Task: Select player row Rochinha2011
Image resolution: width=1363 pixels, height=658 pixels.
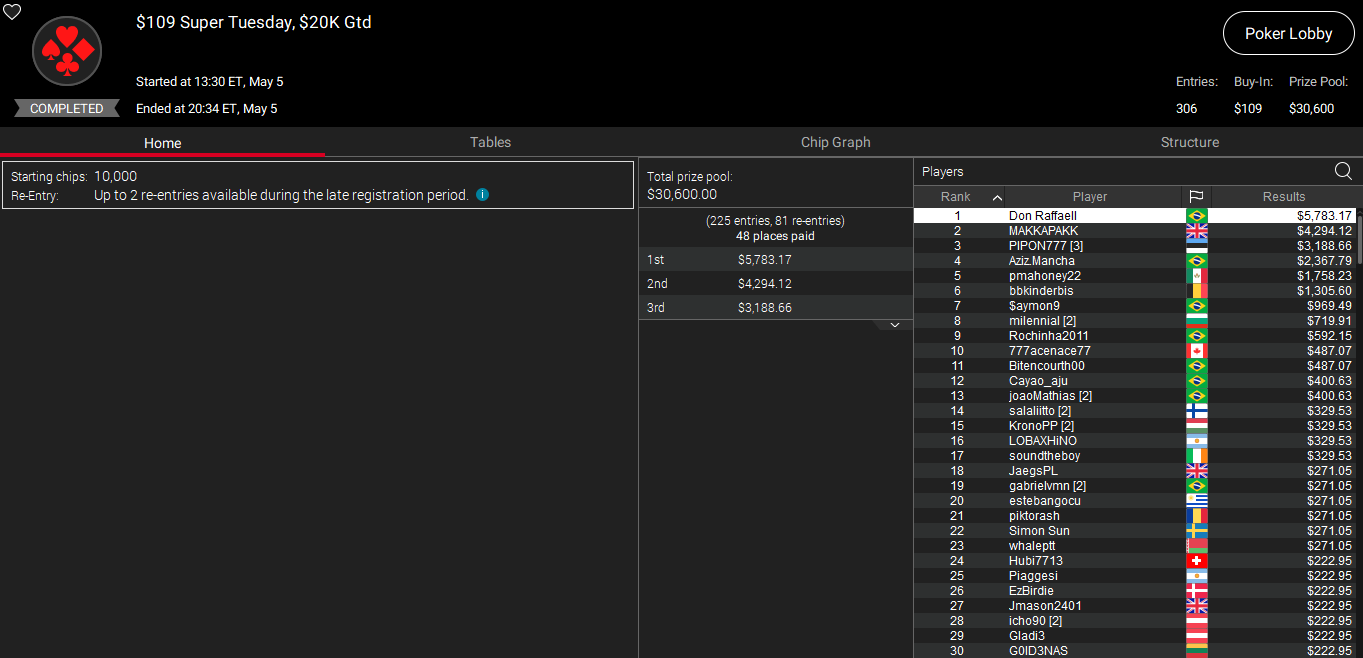Action: coord(1135,336)
